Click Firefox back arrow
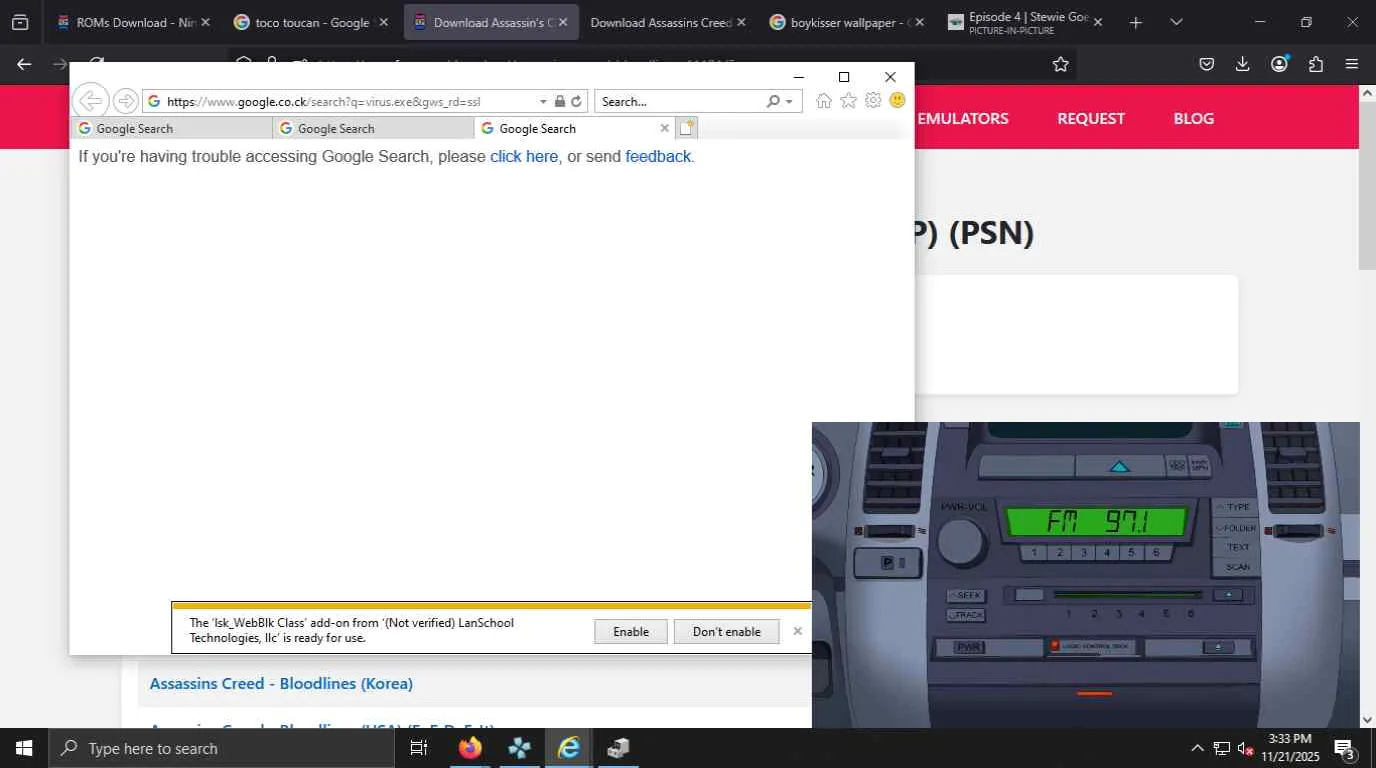Image resolution: width=1376 pixels, height=768 pixels. tap(24, 64)
